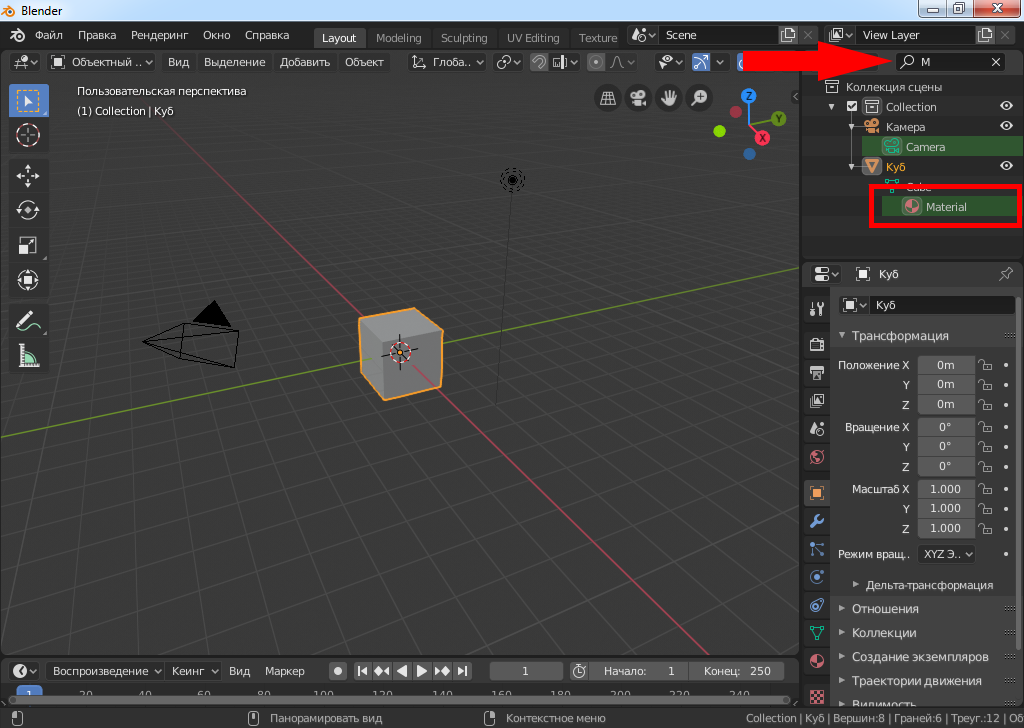The width and height of the screenshot is (1024, 728).
Task: Hide the Куб object with the eye icon
Action: pos(1007,166)
